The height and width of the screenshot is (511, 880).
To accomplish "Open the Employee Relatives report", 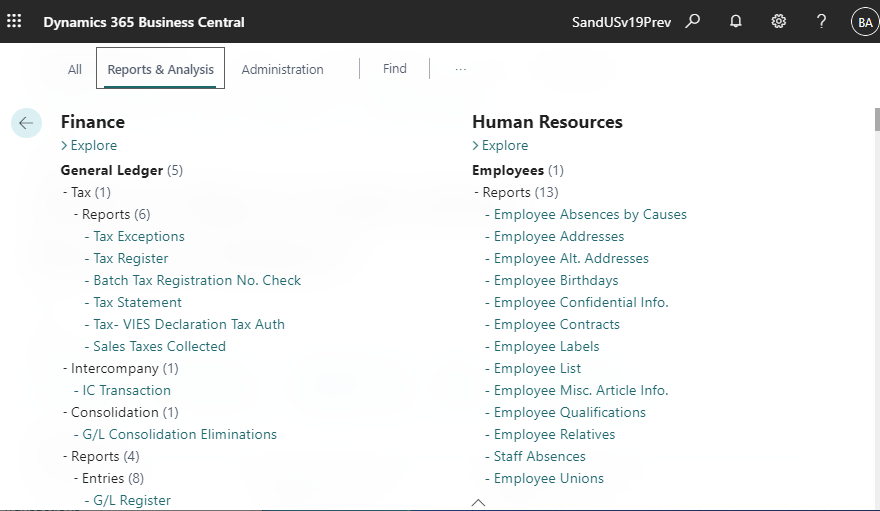I will [x=554, y=435].
